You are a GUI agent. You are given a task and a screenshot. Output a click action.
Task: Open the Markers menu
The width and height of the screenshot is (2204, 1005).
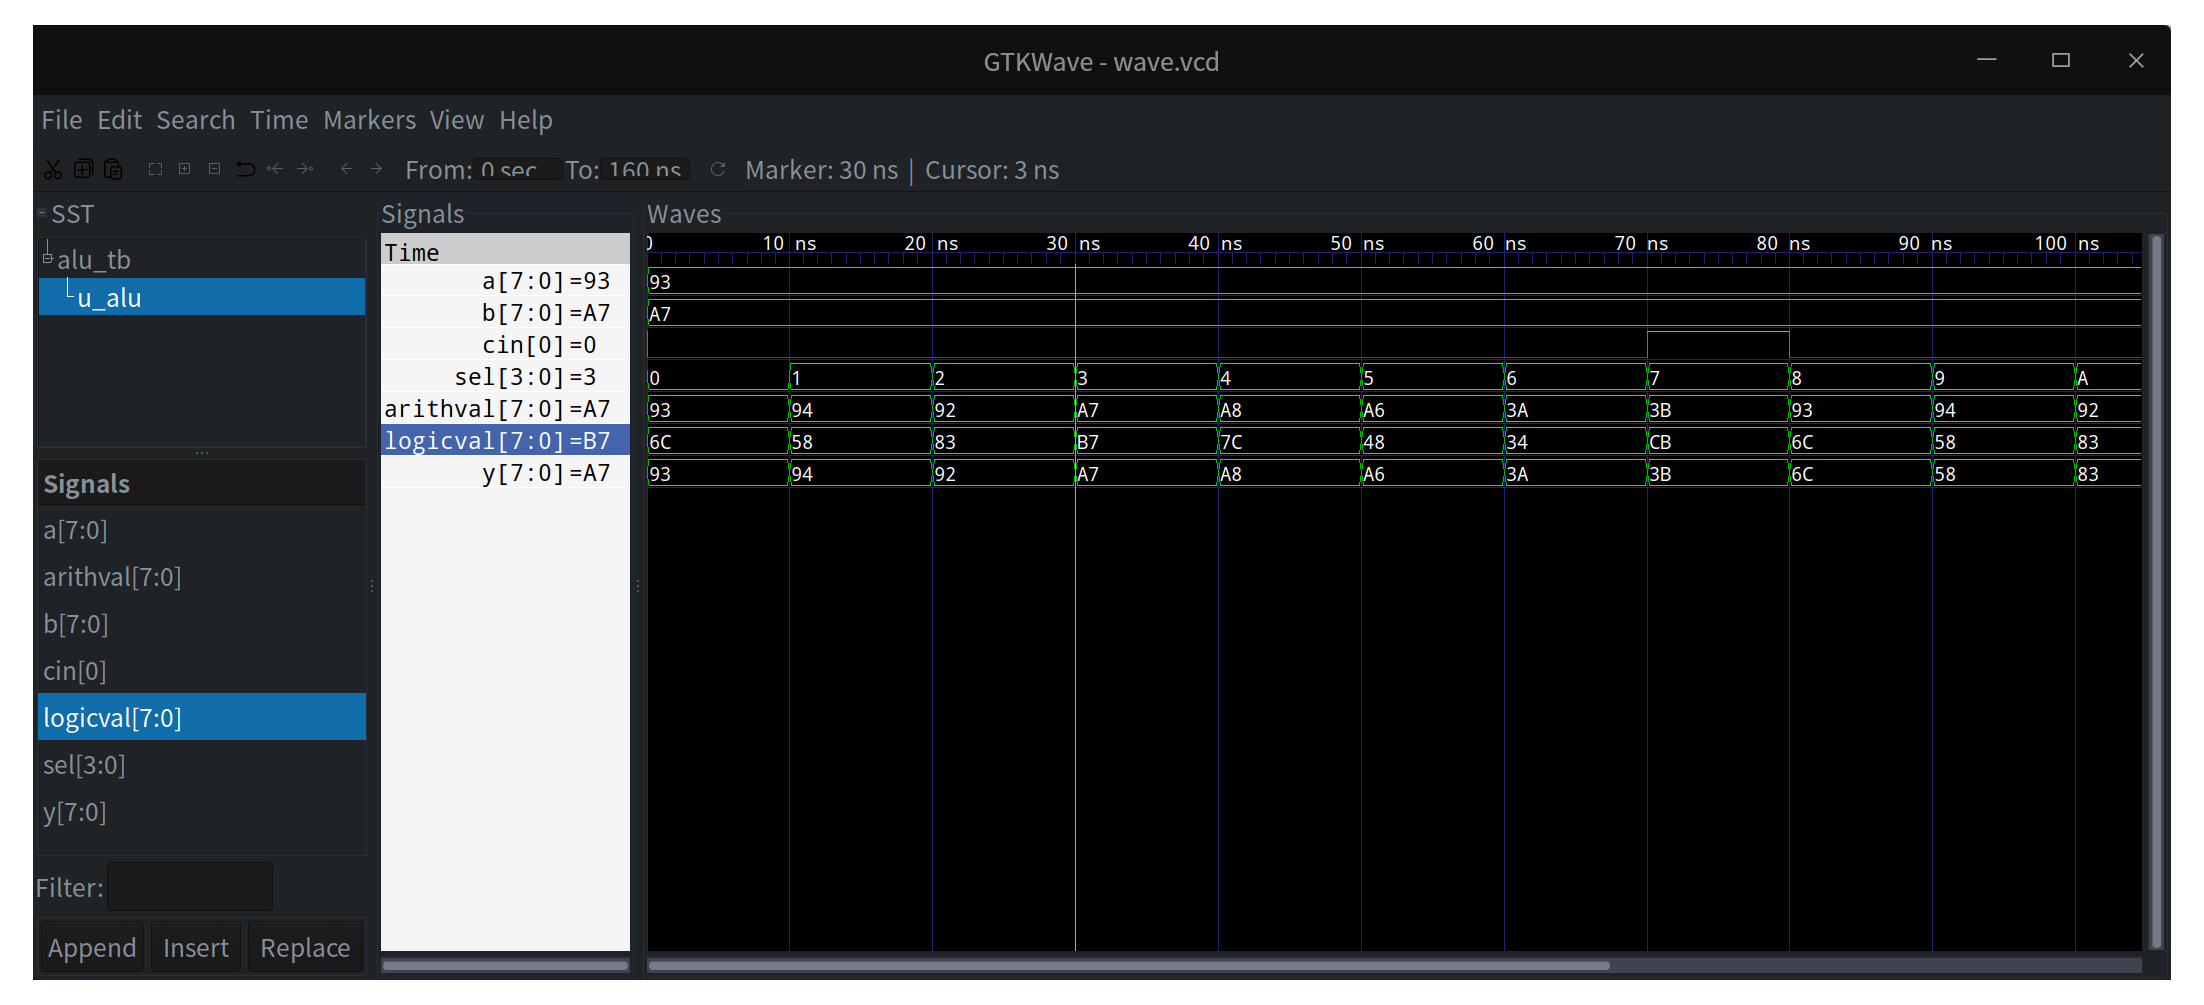[x=369, y=120]
